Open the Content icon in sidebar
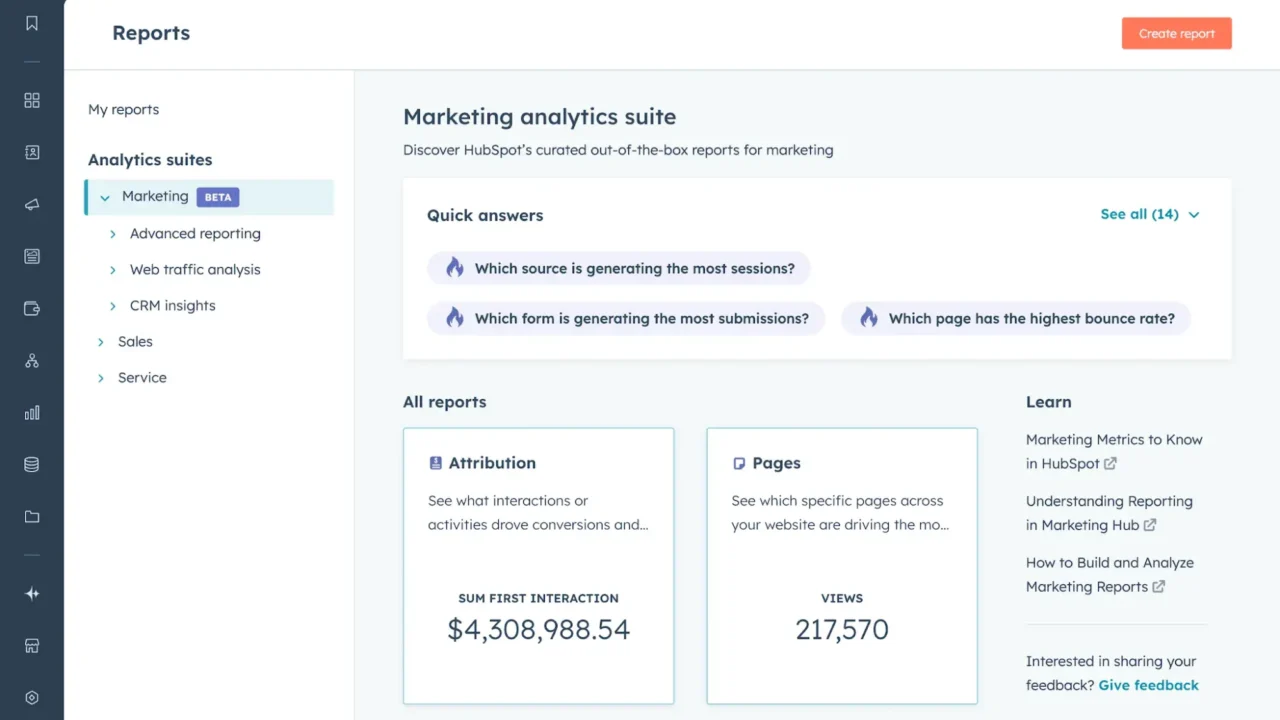This screenshot has height=720, width=1280. pos(32,256)
